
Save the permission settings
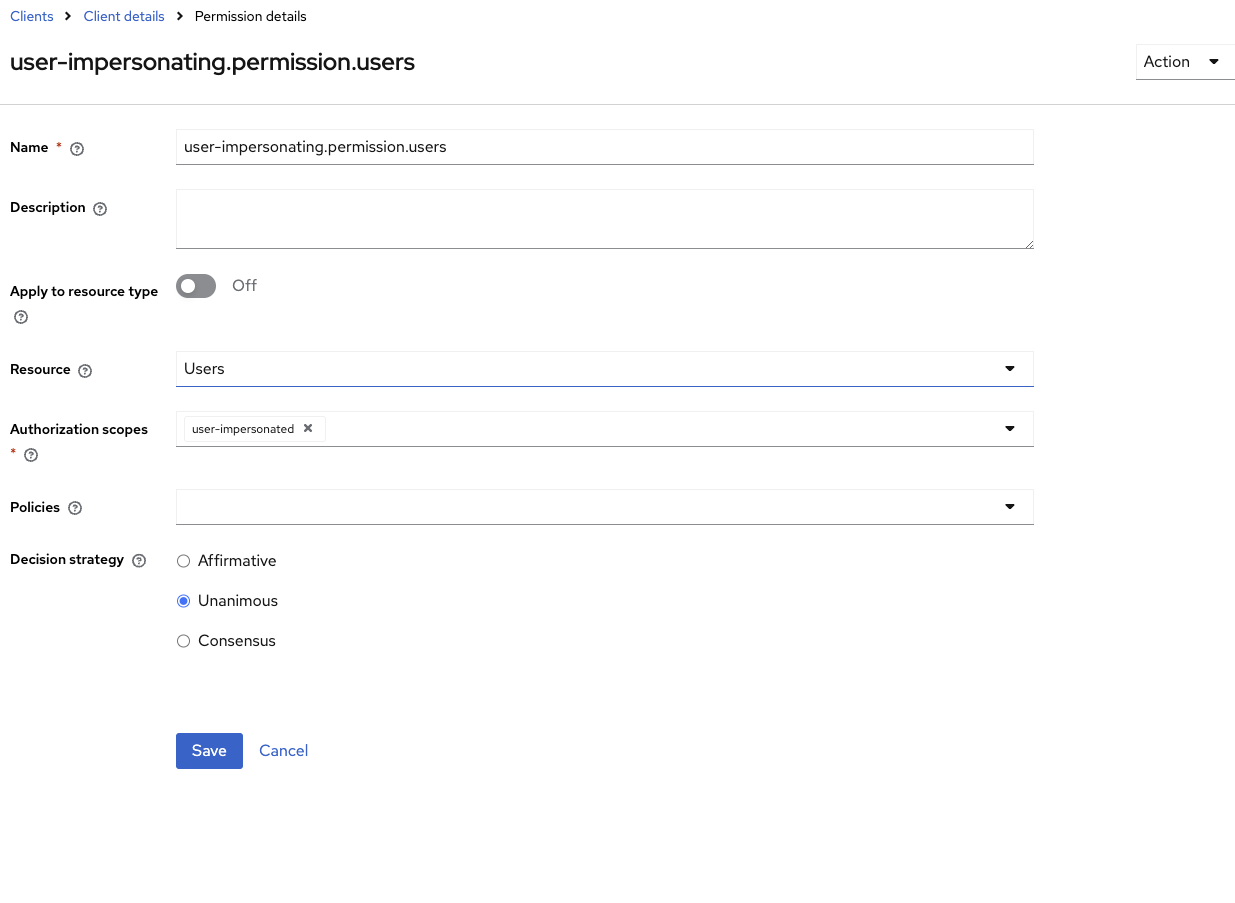pyautogui.click(x=209, y=750)
